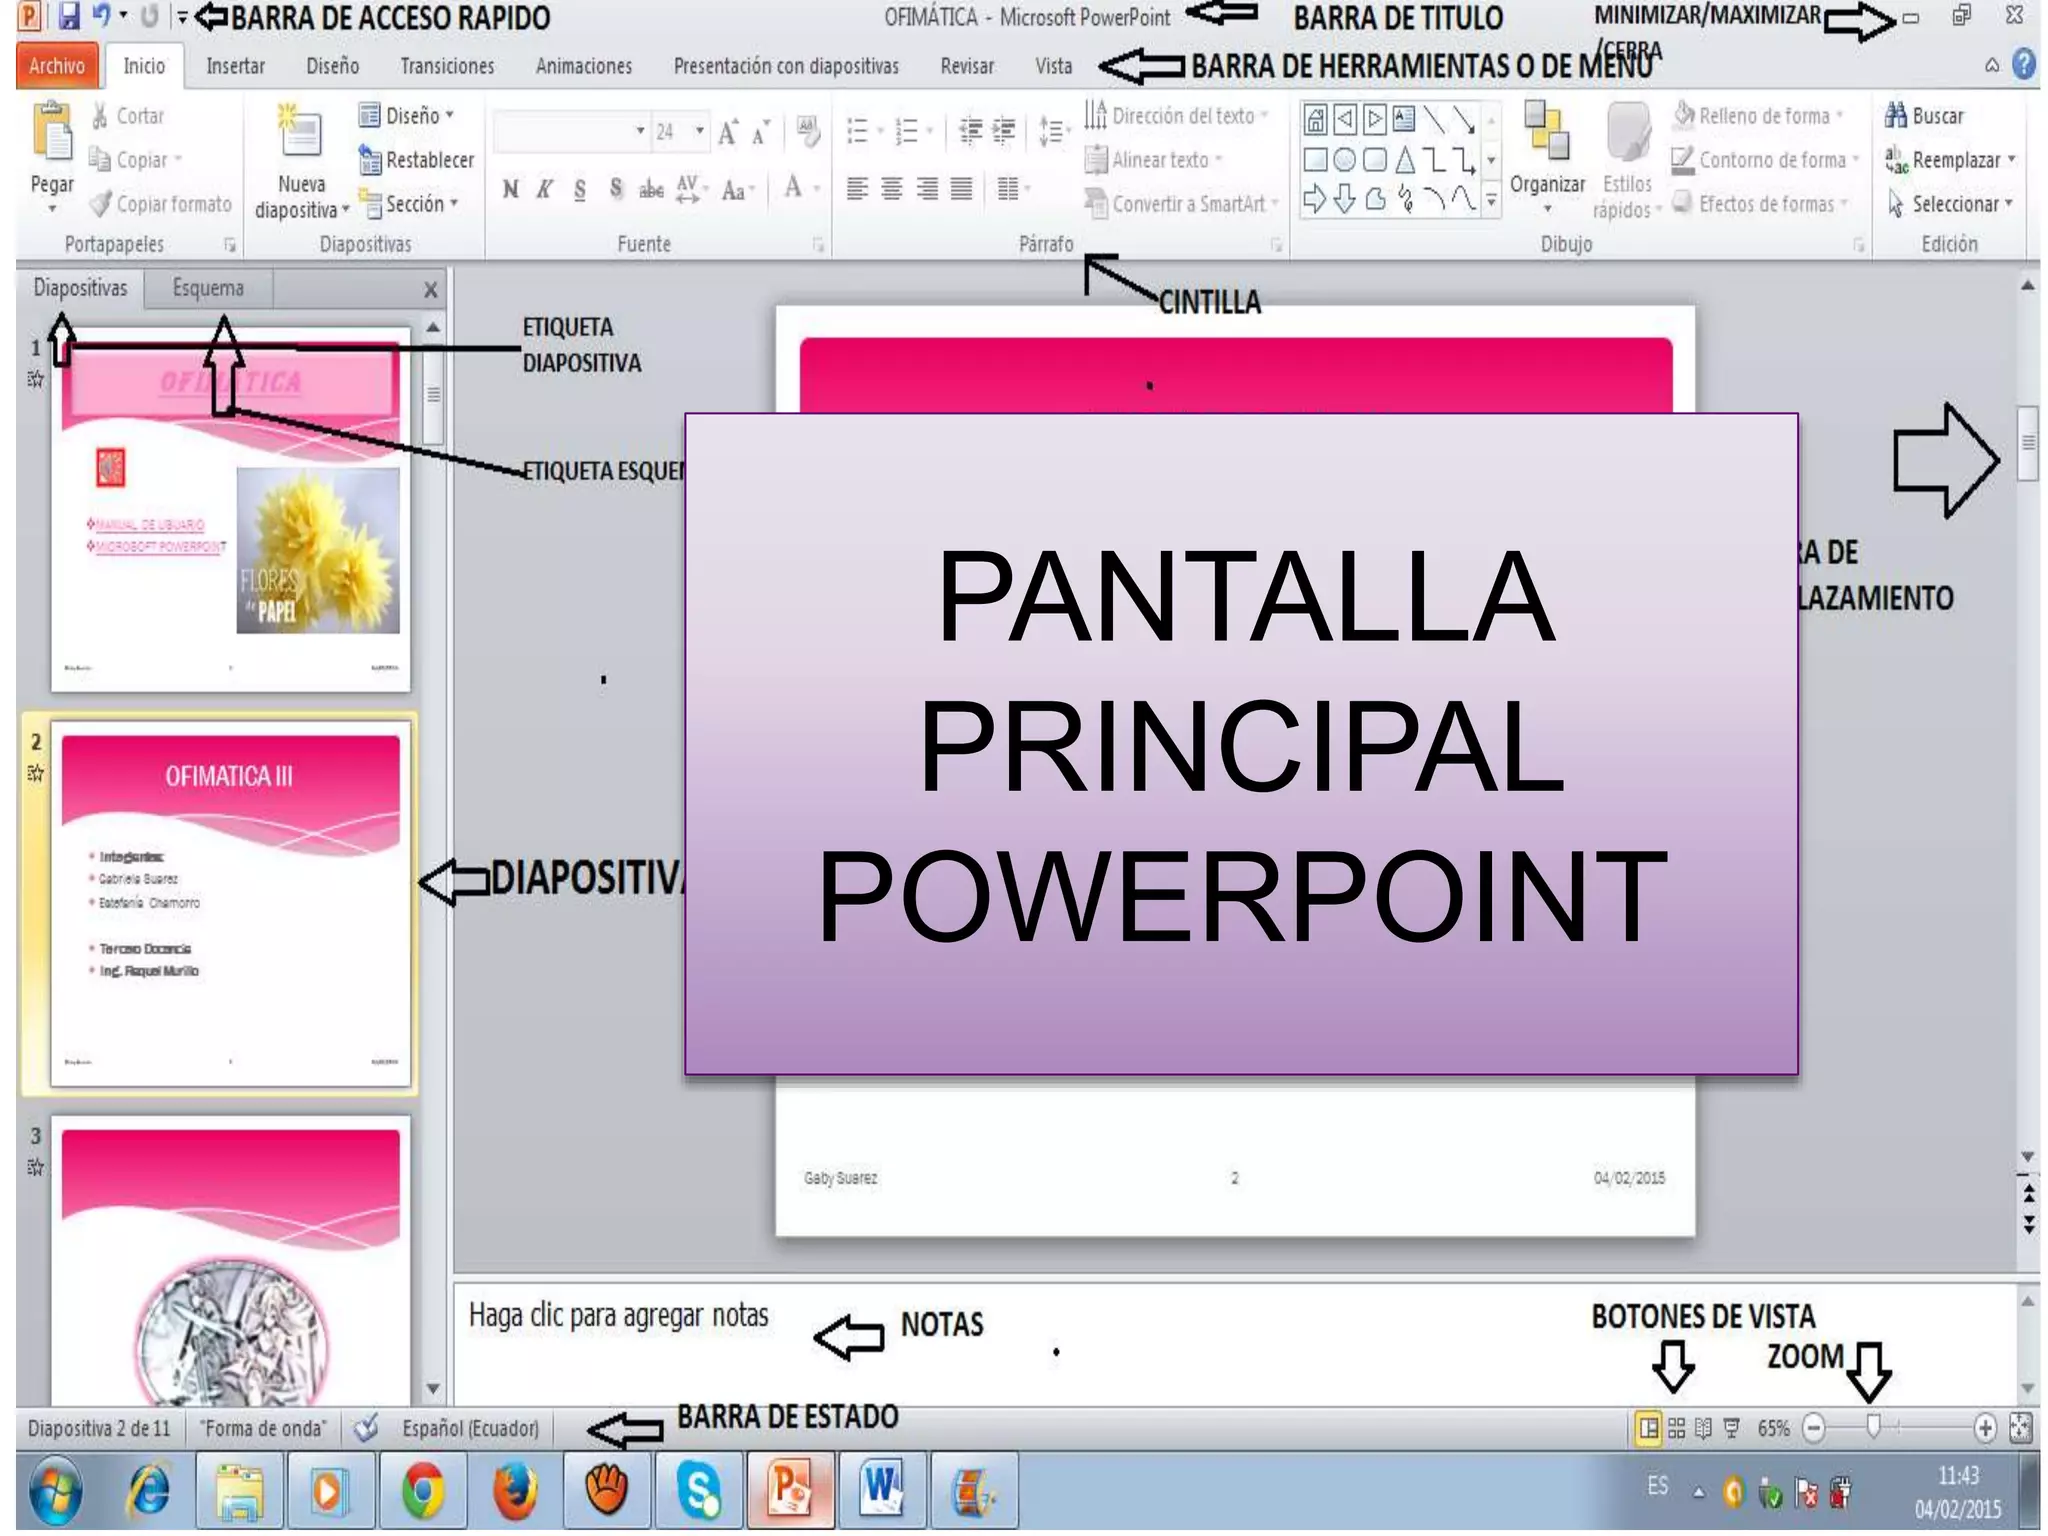Screen dimensions: 2048x1536
Task: Switch to the Insertar ribbon tab
Action: pos(235,66)
